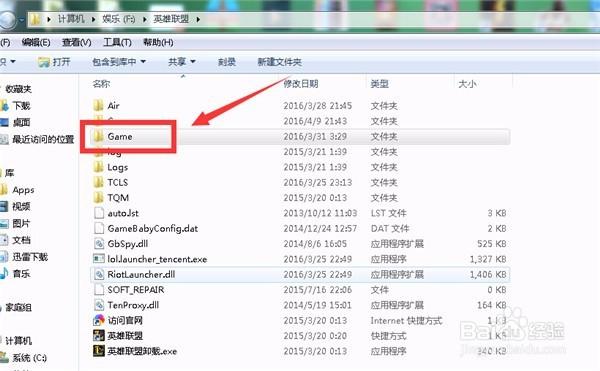
Task: Select the SOFT_REPAIR file icon
Action: pos(99,289)
